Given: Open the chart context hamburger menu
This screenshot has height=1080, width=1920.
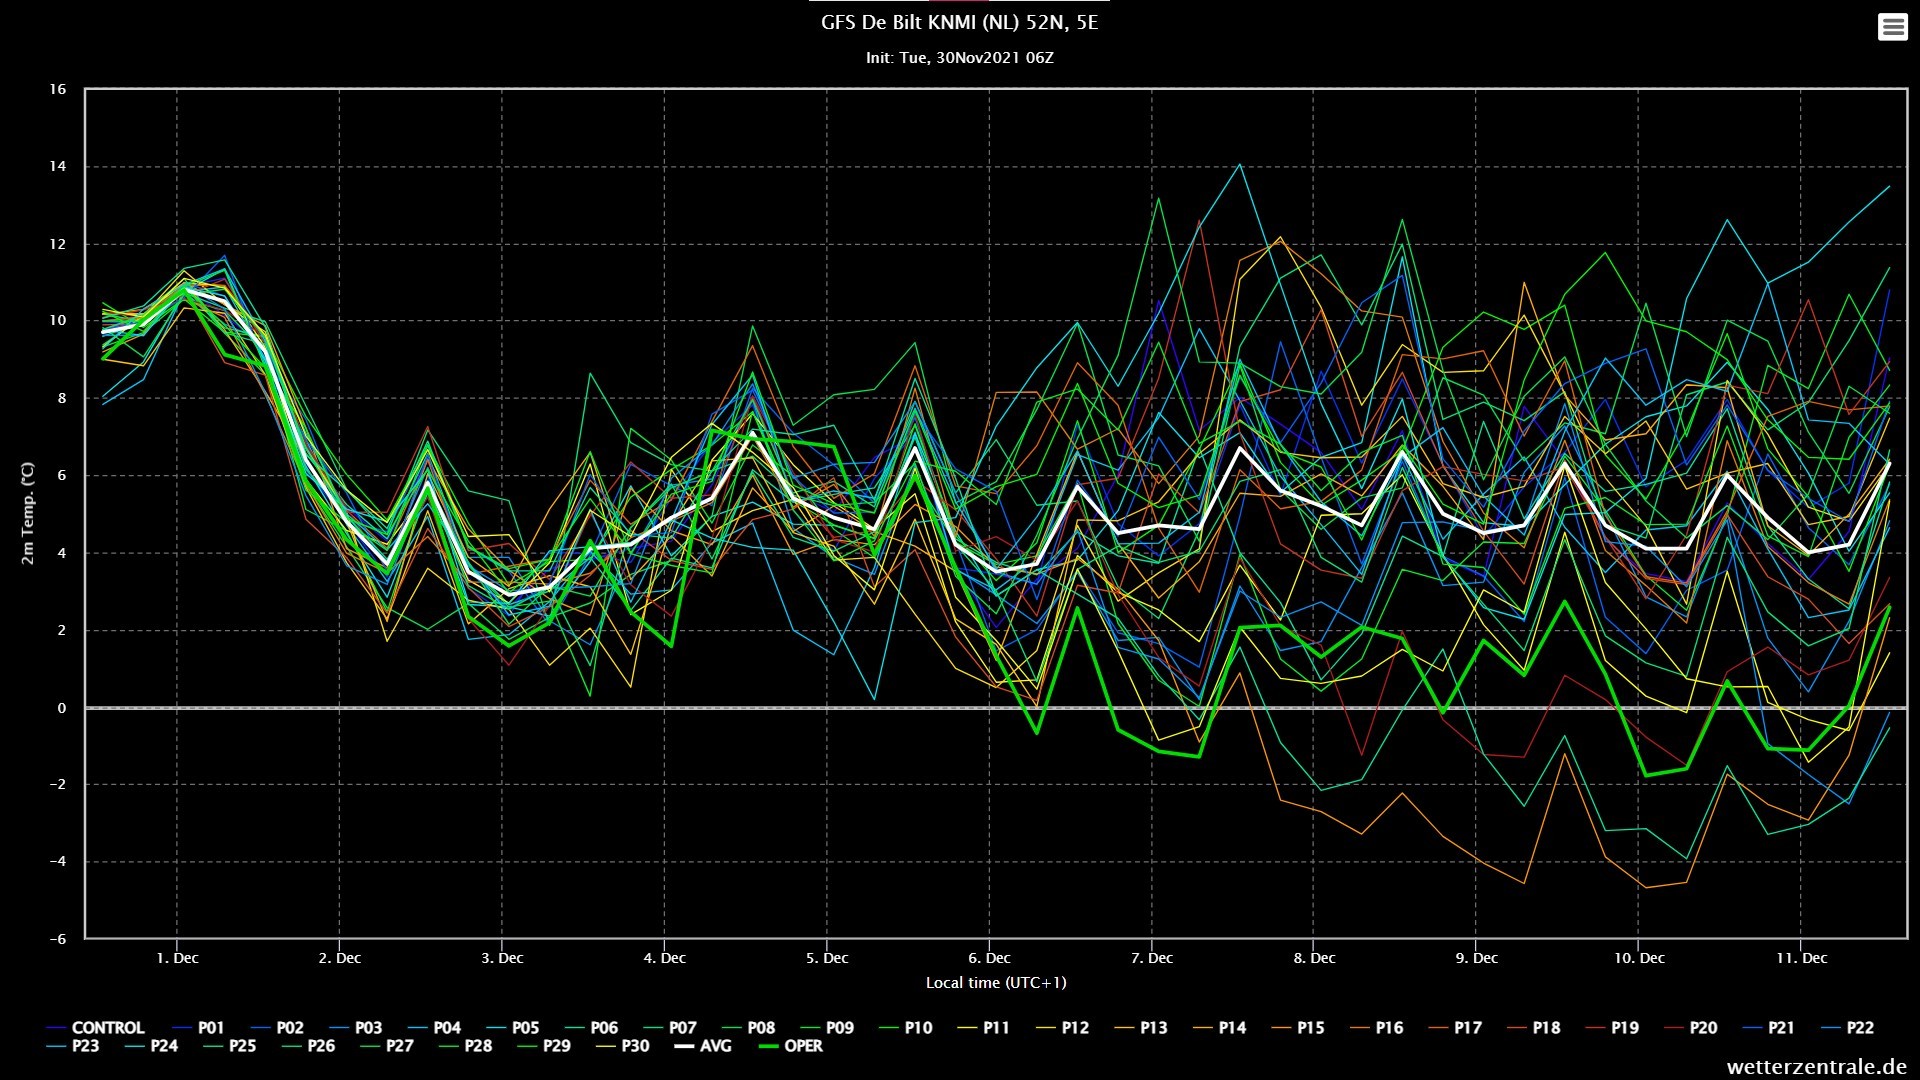Looking at the screenshot, I should 1892,27.
